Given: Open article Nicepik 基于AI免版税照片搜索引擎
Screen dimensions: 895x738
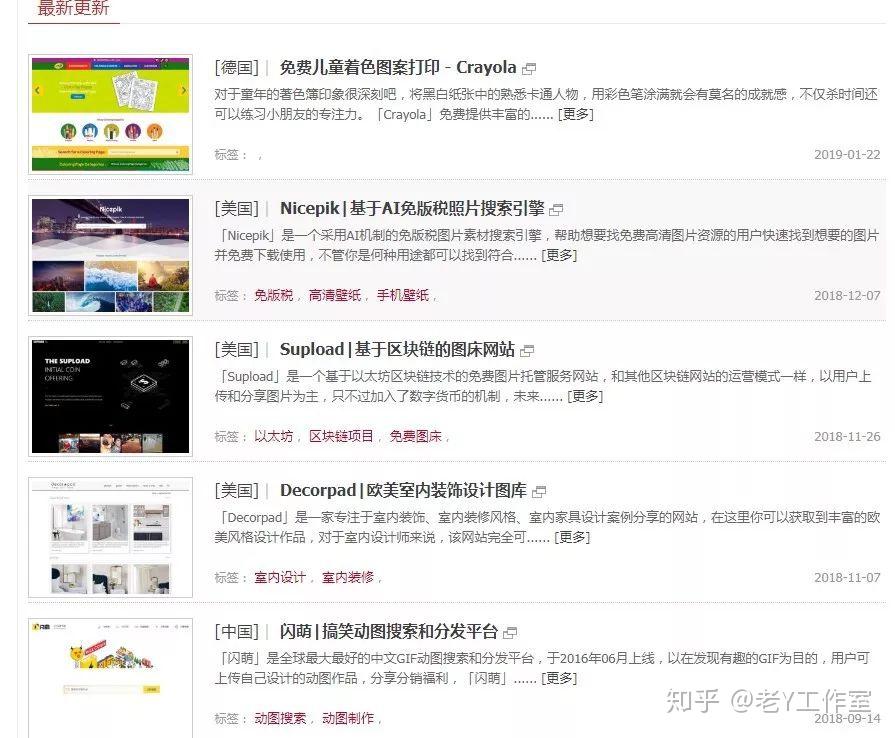Looking at the screenshot, I should coord(412,208).
